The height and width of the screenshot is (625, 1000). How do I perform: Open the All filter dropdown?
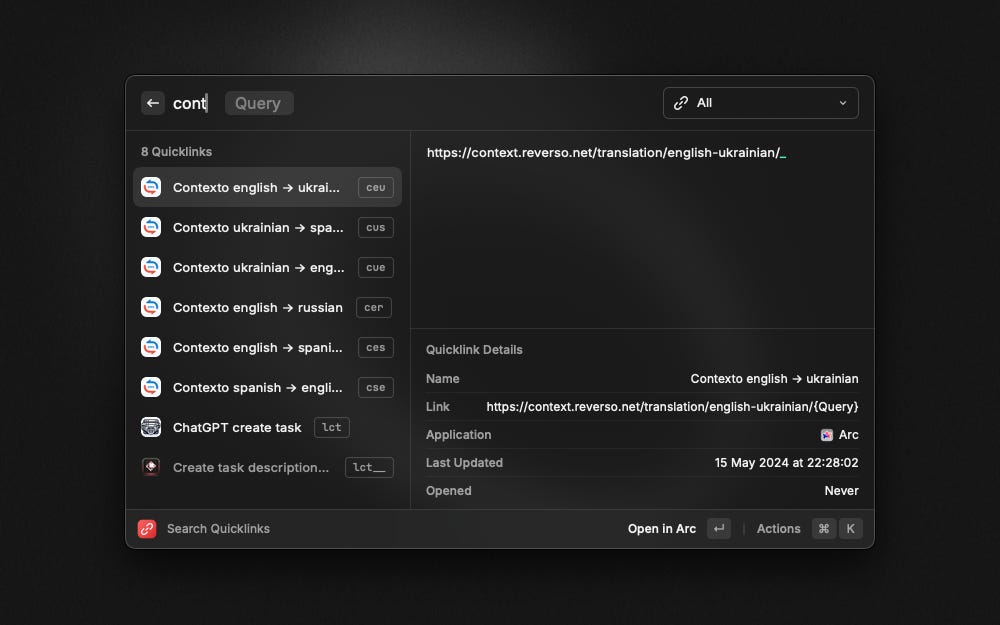(760, 103)
